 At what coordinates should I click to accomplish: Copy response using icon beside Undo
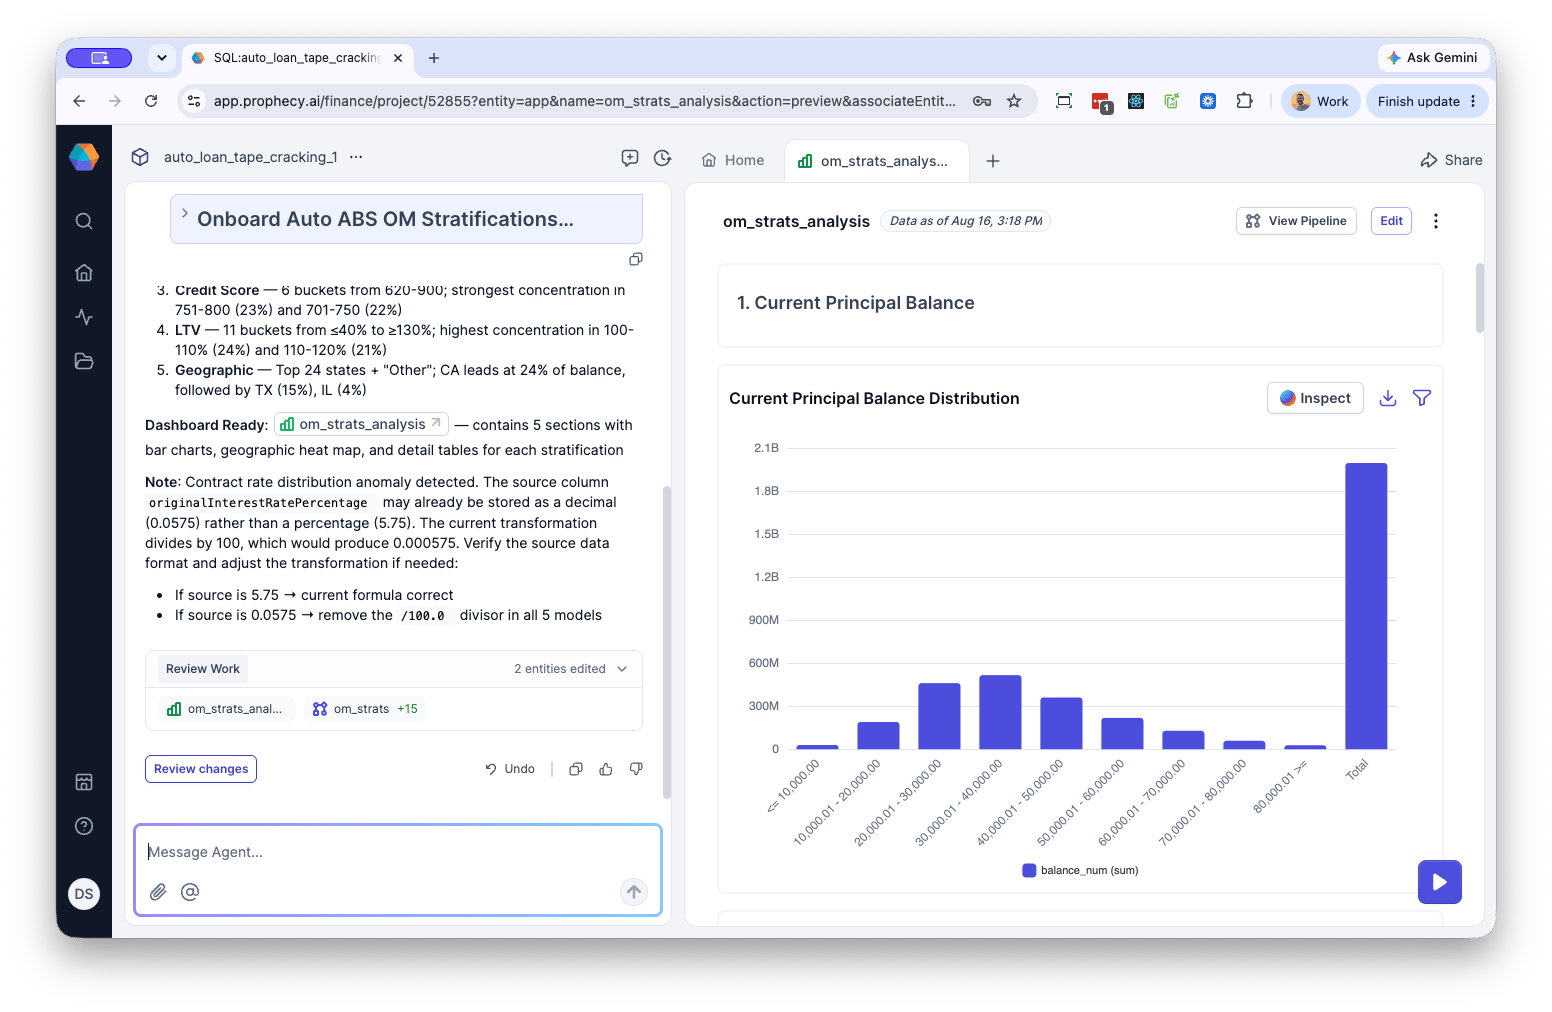(576, 769)
